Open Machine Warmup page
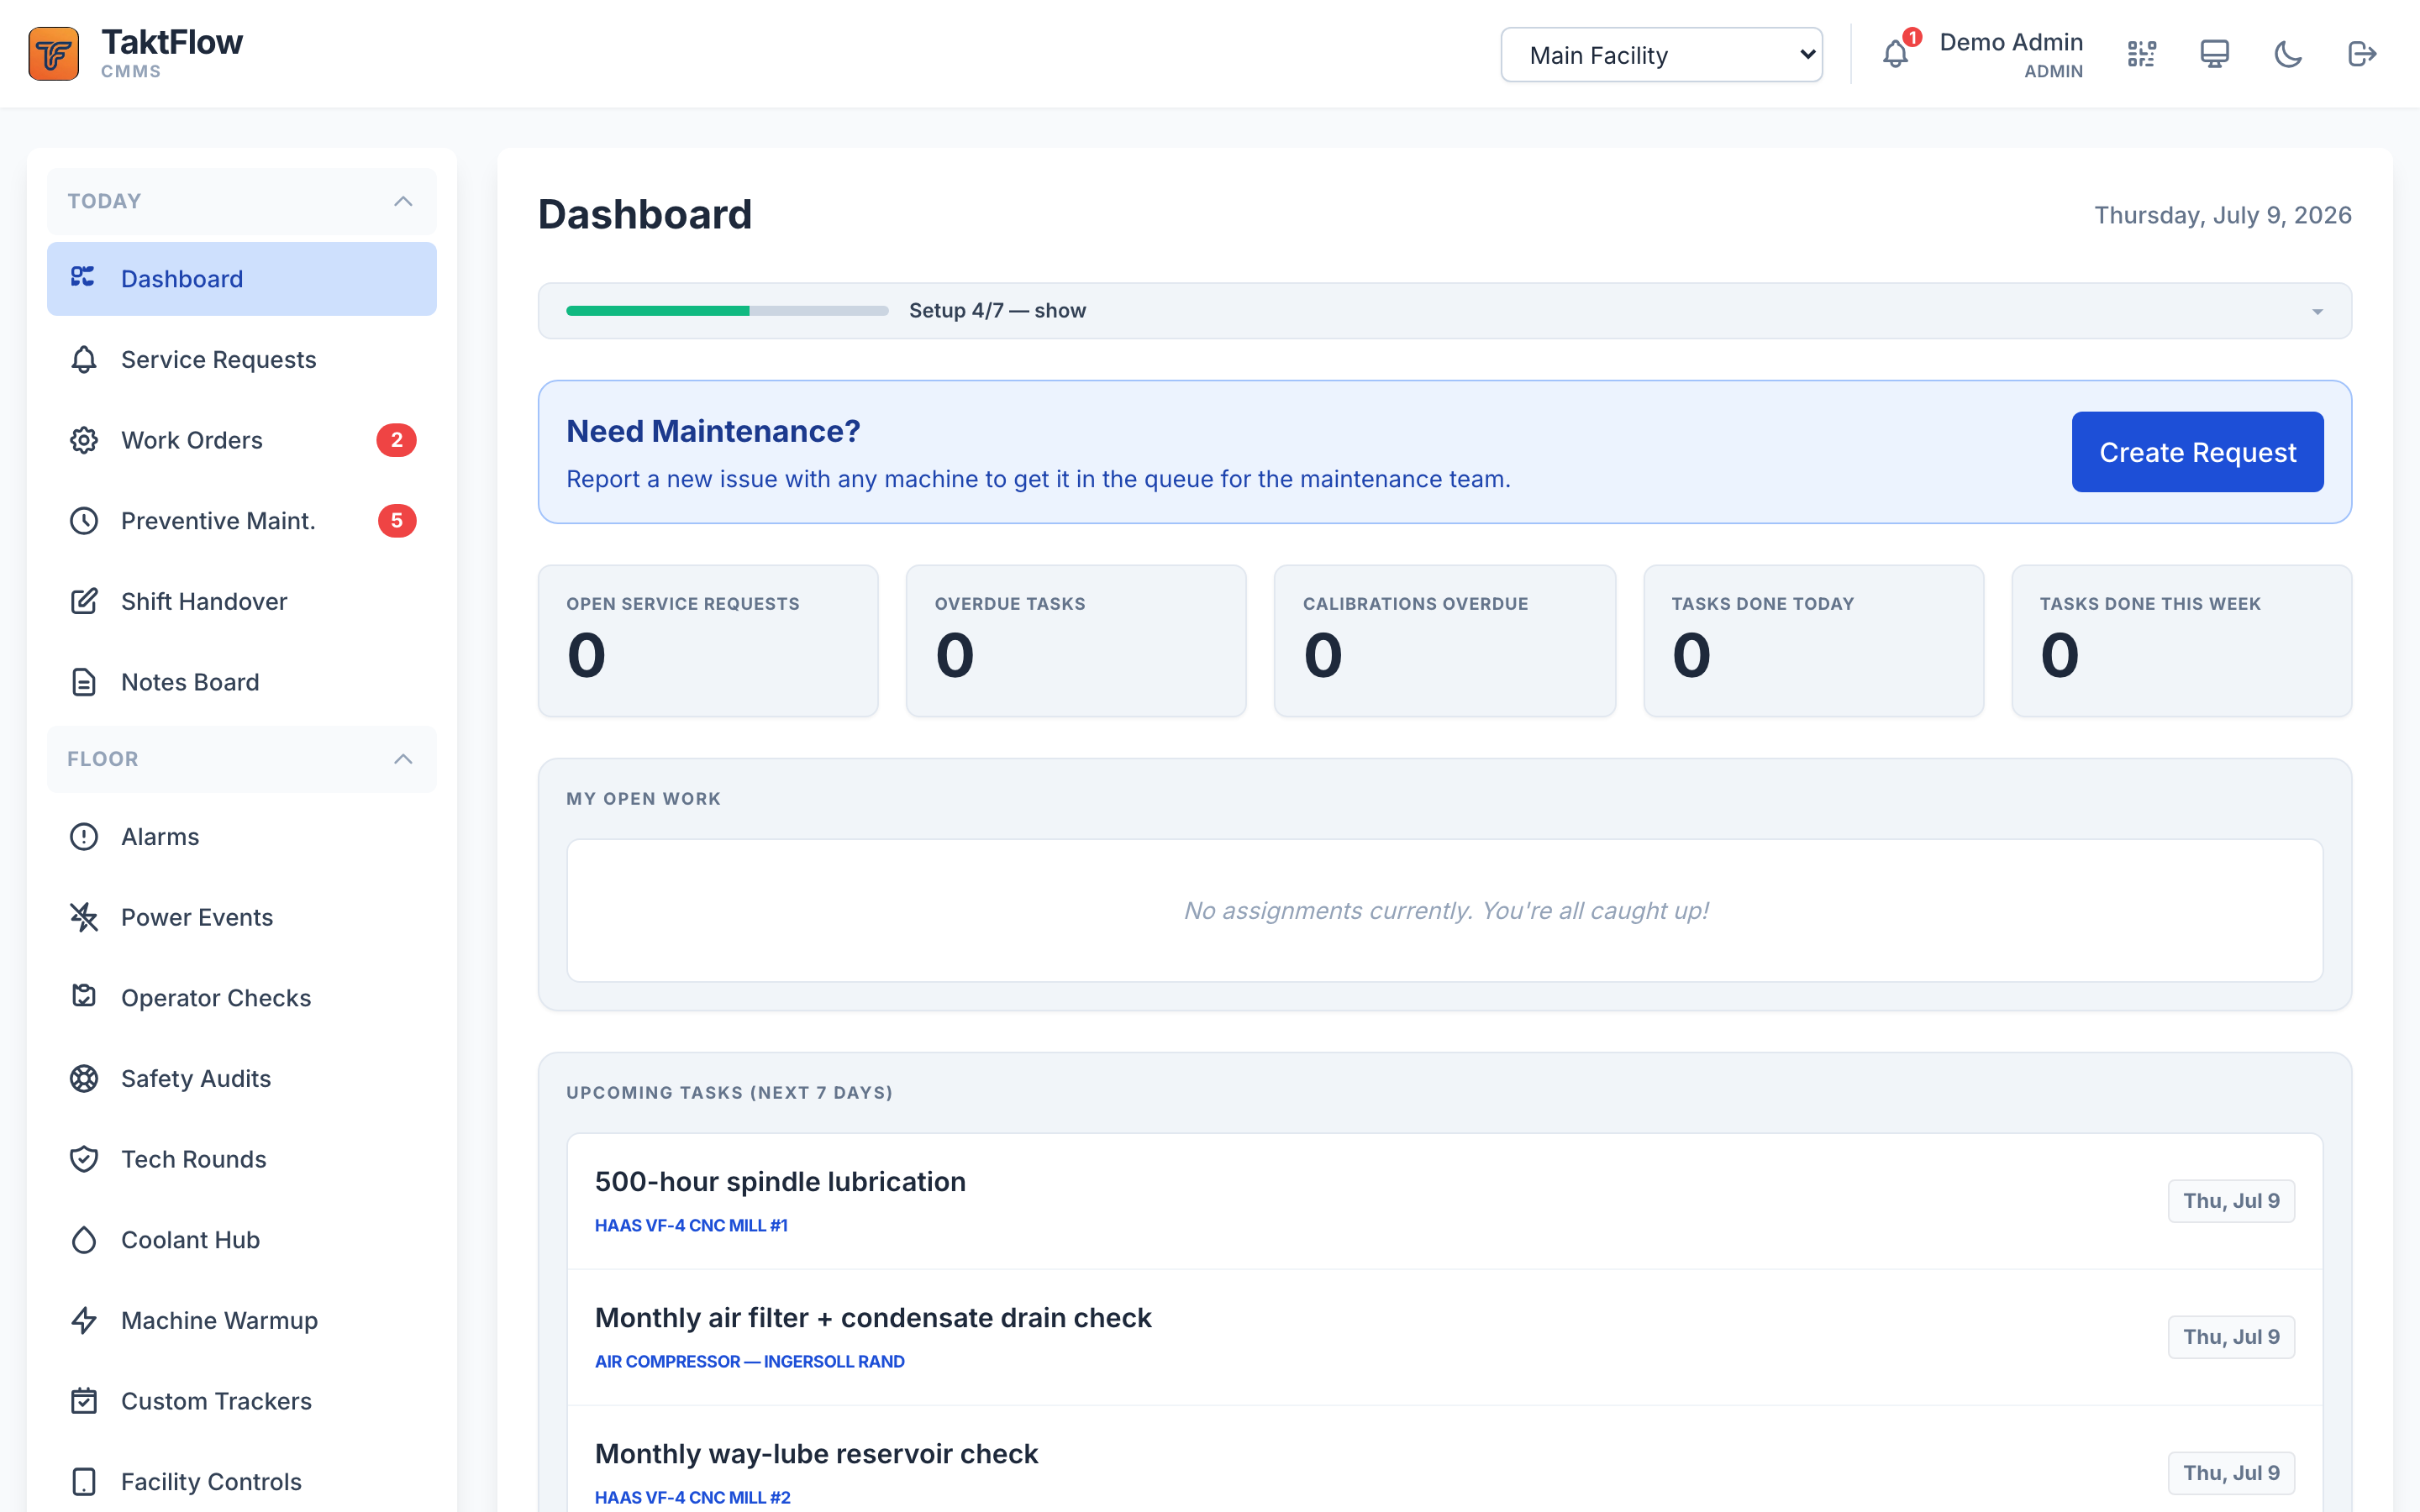The width and height of the screenshot is (2420, 1512). [242, 1320]
